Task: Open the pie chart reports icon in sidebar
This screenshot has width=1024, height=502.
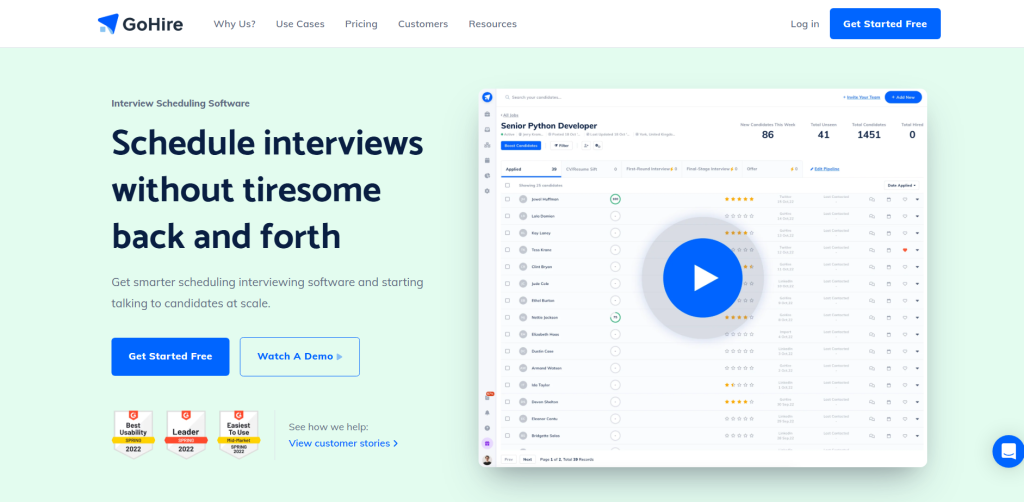Action: point(487,176)
